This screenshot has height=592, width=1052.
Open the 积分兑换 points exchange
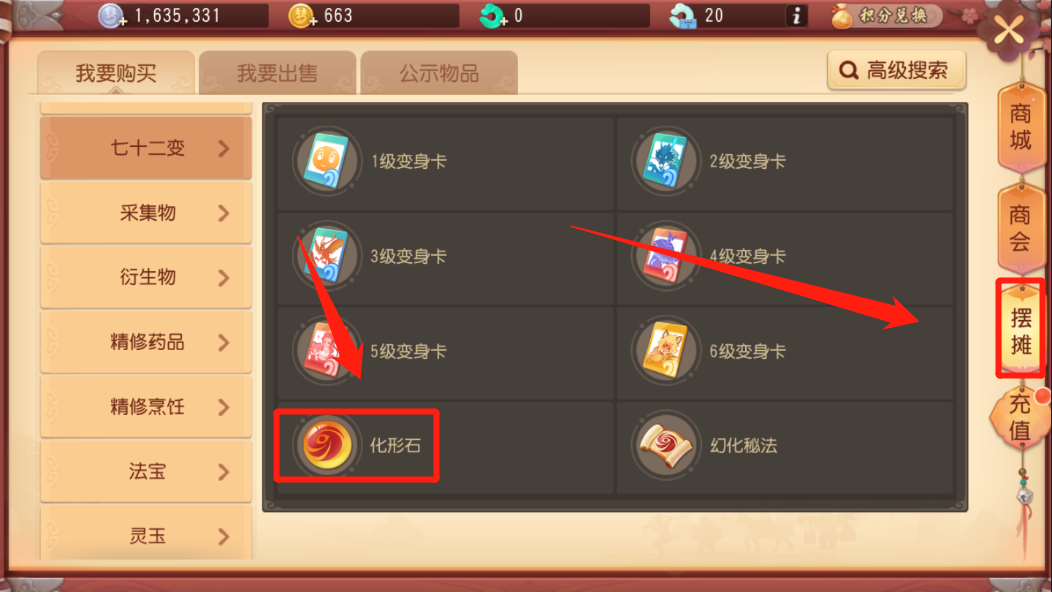(886, 15)
